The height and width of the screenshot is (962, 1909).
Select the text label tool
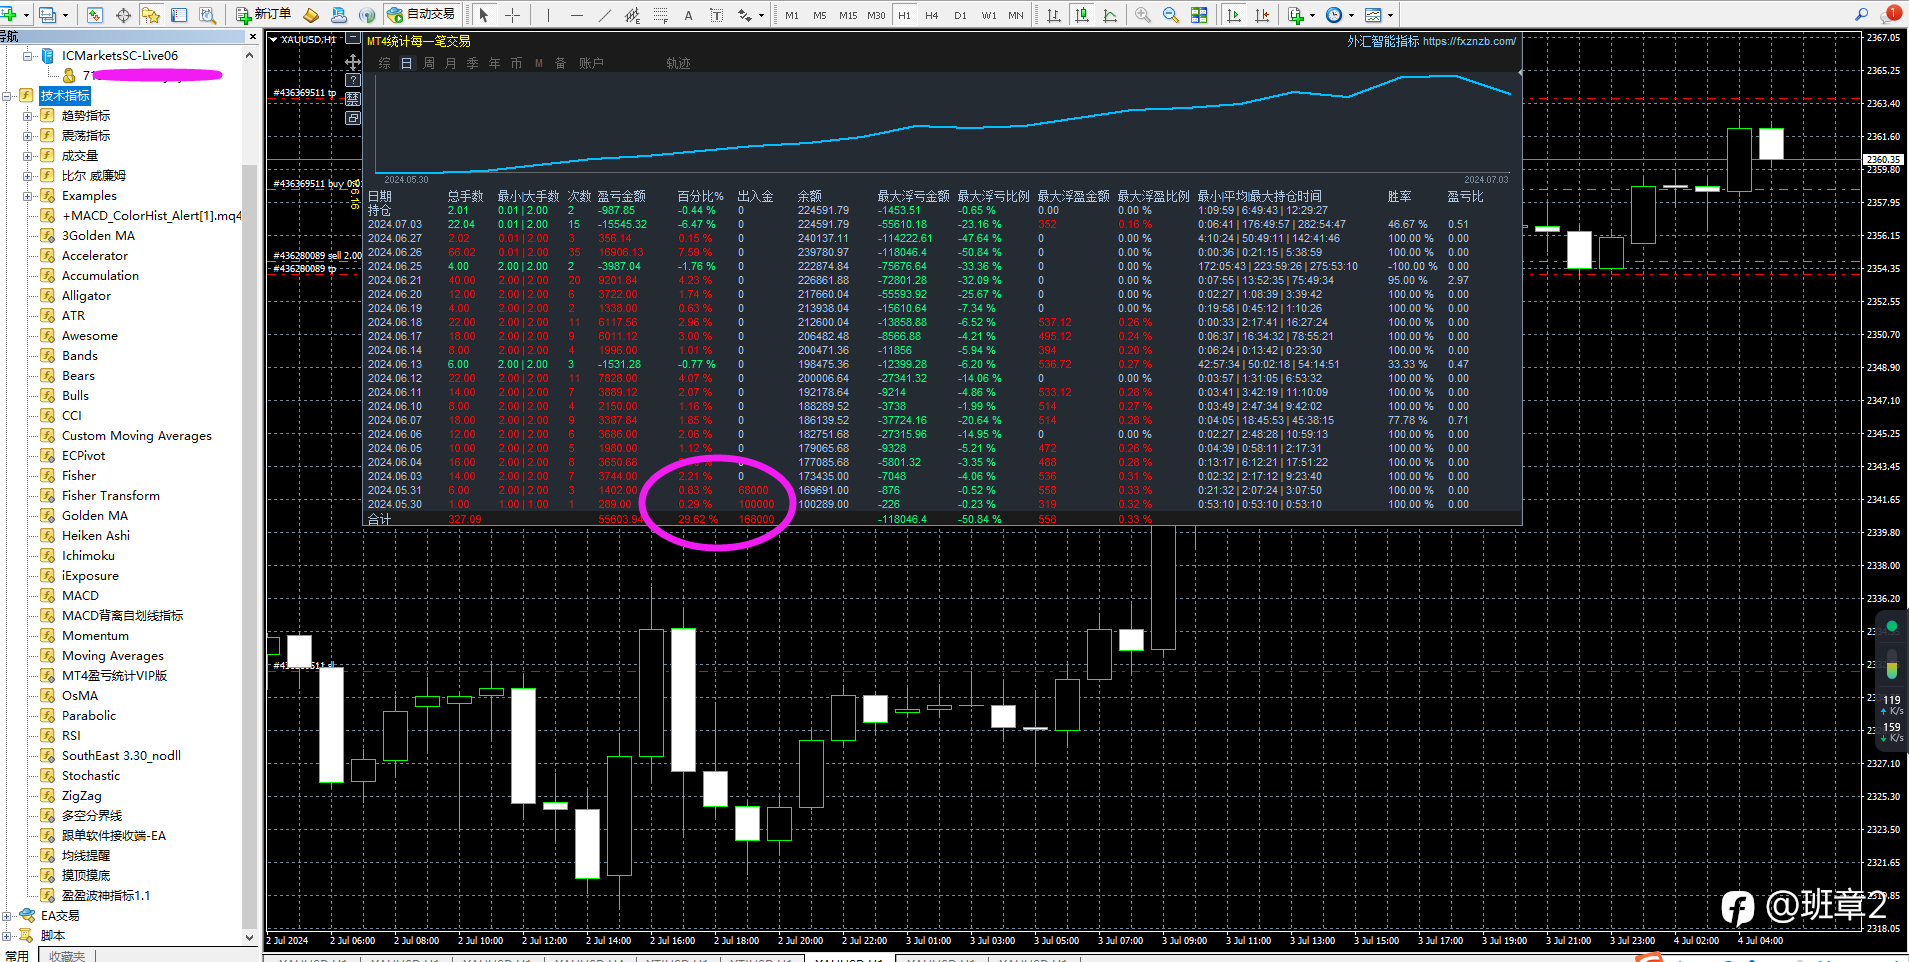(x=716, y=15)
